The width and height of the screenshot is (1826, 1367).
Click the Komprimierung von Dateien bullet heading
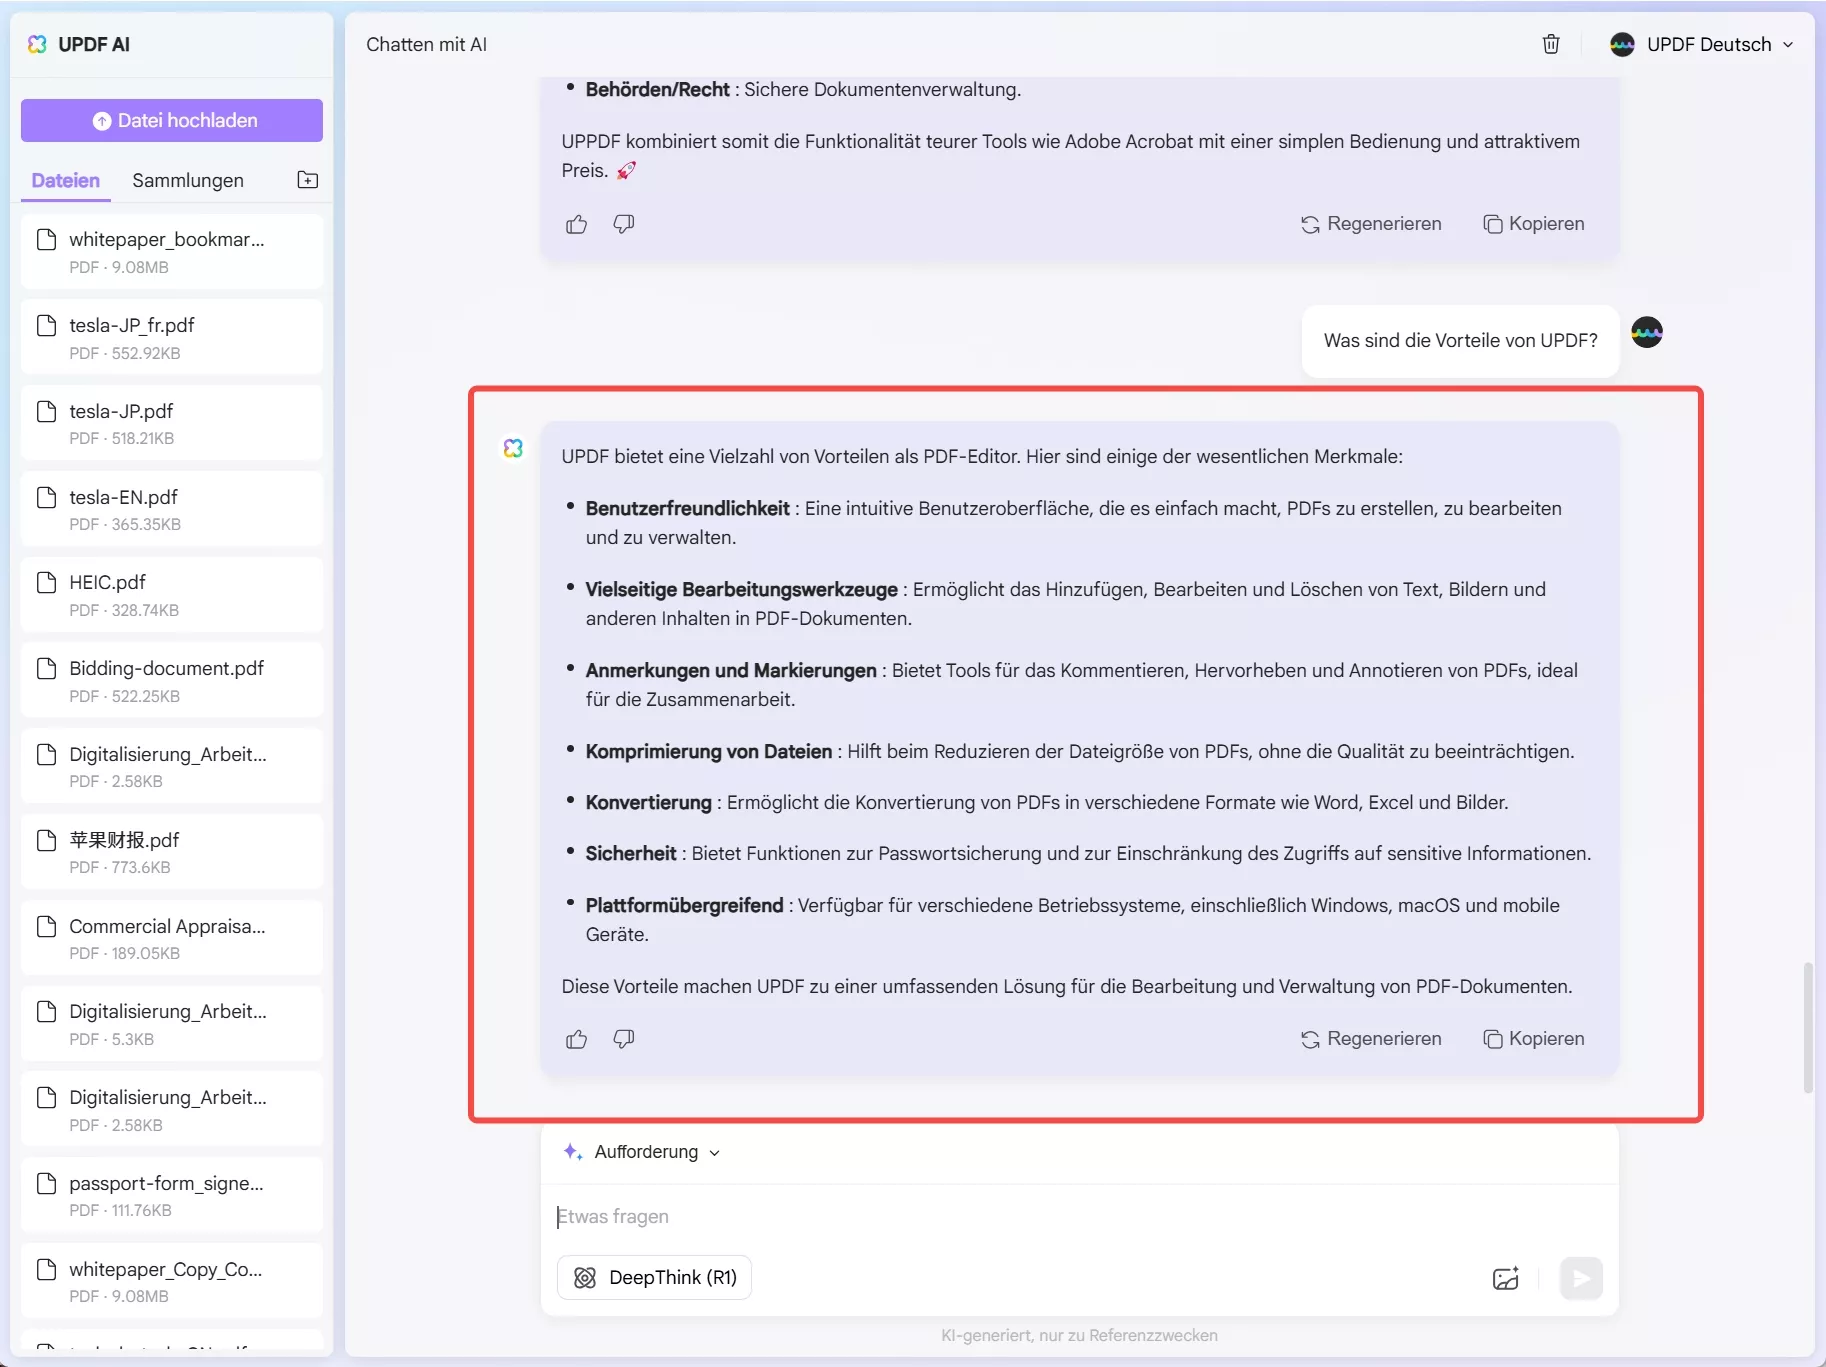coord(709,751)
